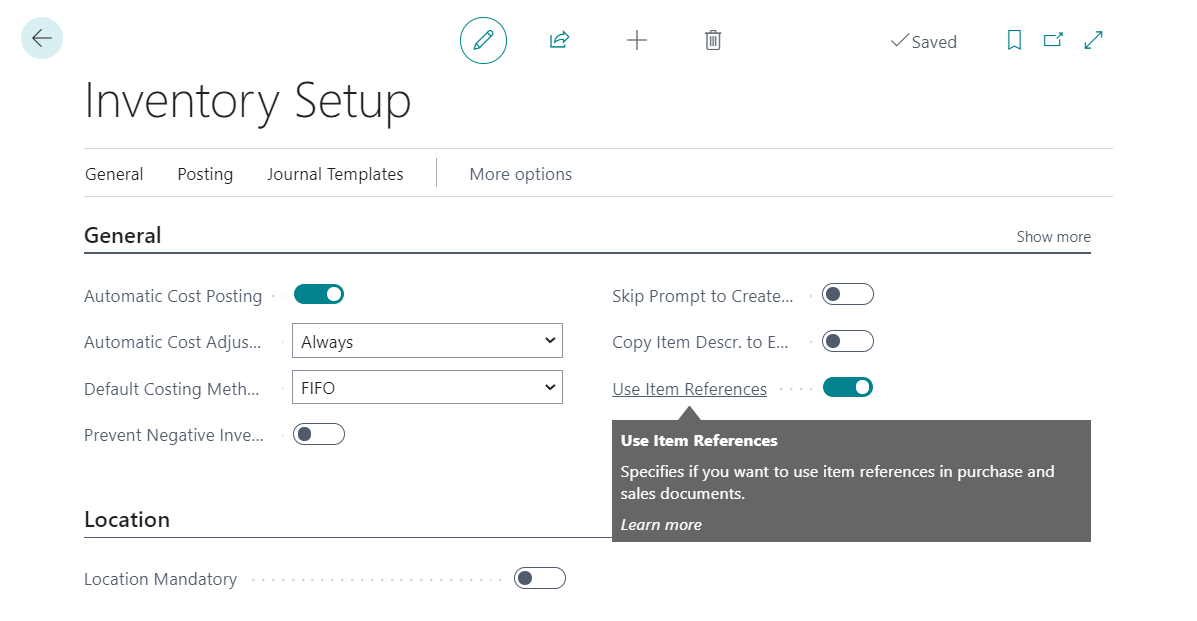The image size is (1197, 621).
Task: Open Default Costing Method FIFO dropdown
Action: pos(428,387)
